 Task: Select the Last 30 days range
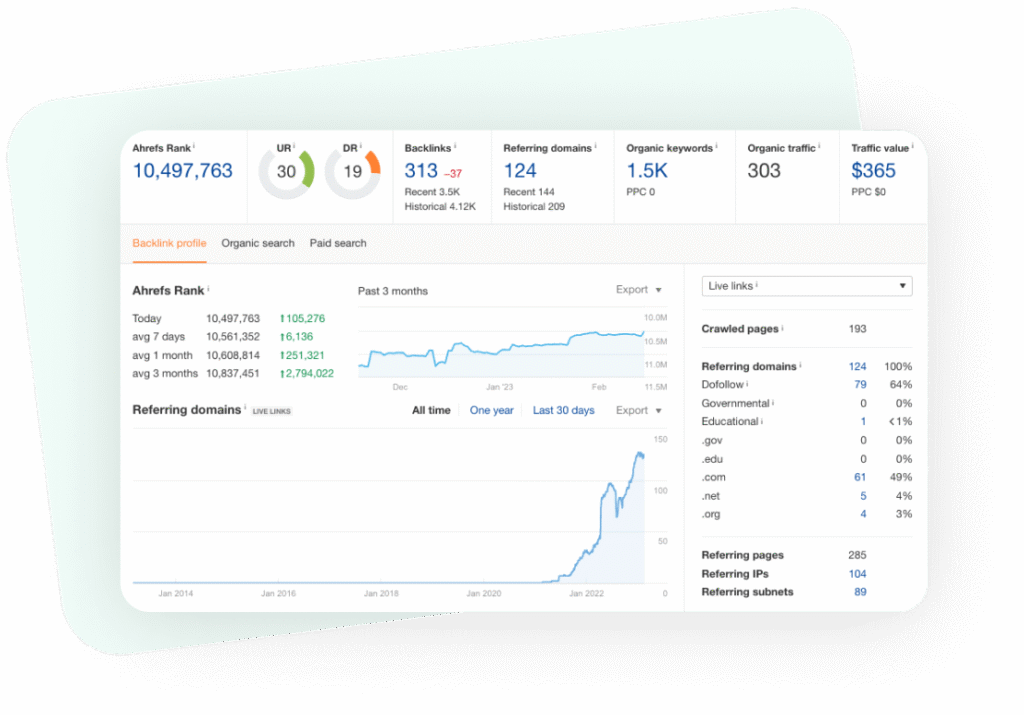[563, 410]
